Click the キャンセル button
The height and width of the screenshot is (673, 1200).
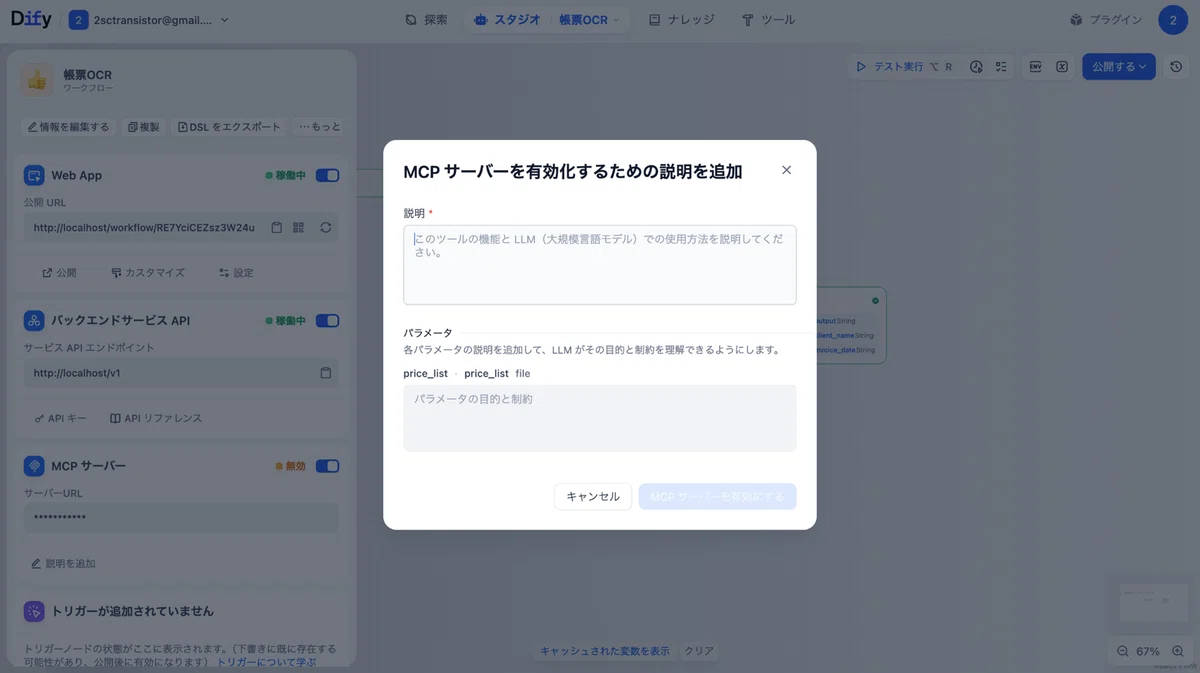[593, 497]
